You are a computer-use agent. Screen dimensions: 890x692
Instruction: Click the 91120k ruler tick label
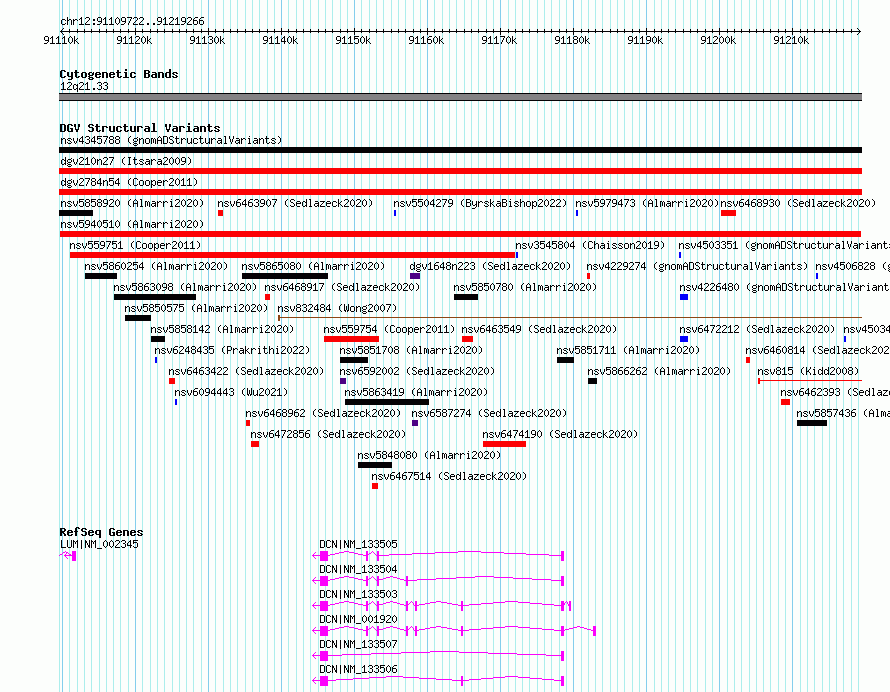tap(134, 40)
